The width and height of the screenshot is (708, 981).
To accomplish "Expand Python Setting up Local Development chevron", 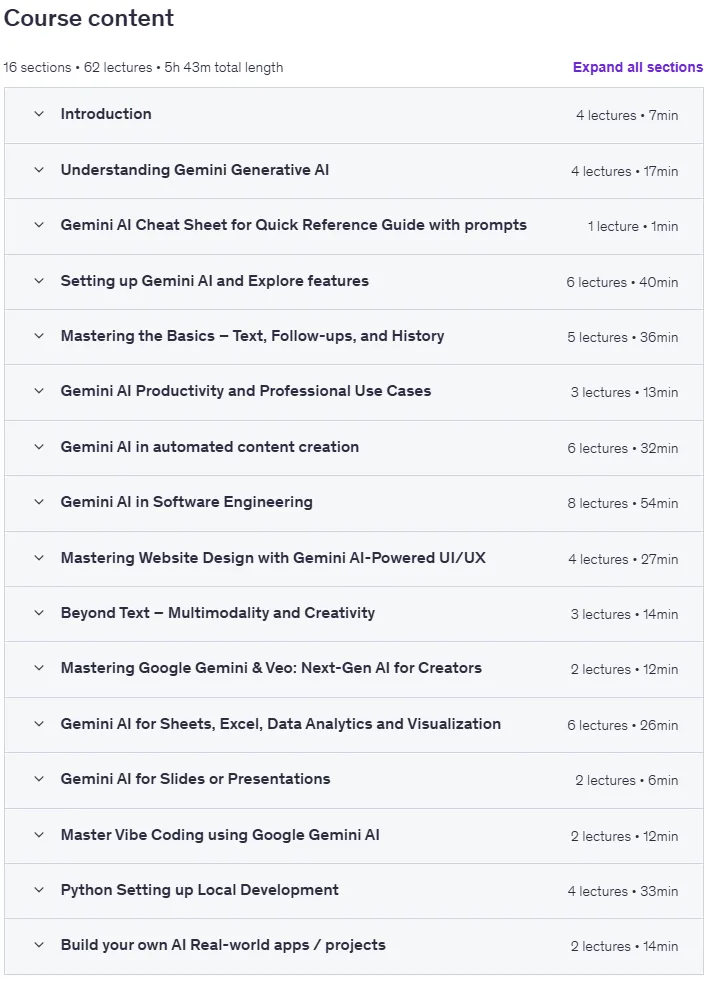I will coord(39,890).
